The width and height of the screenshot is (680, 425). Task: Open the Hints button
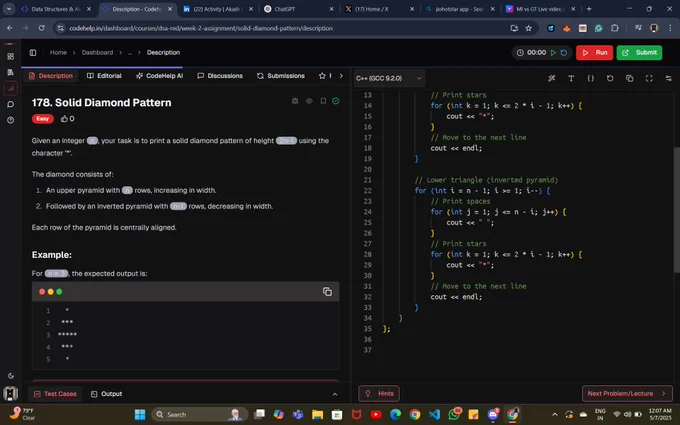pos(379,394)
